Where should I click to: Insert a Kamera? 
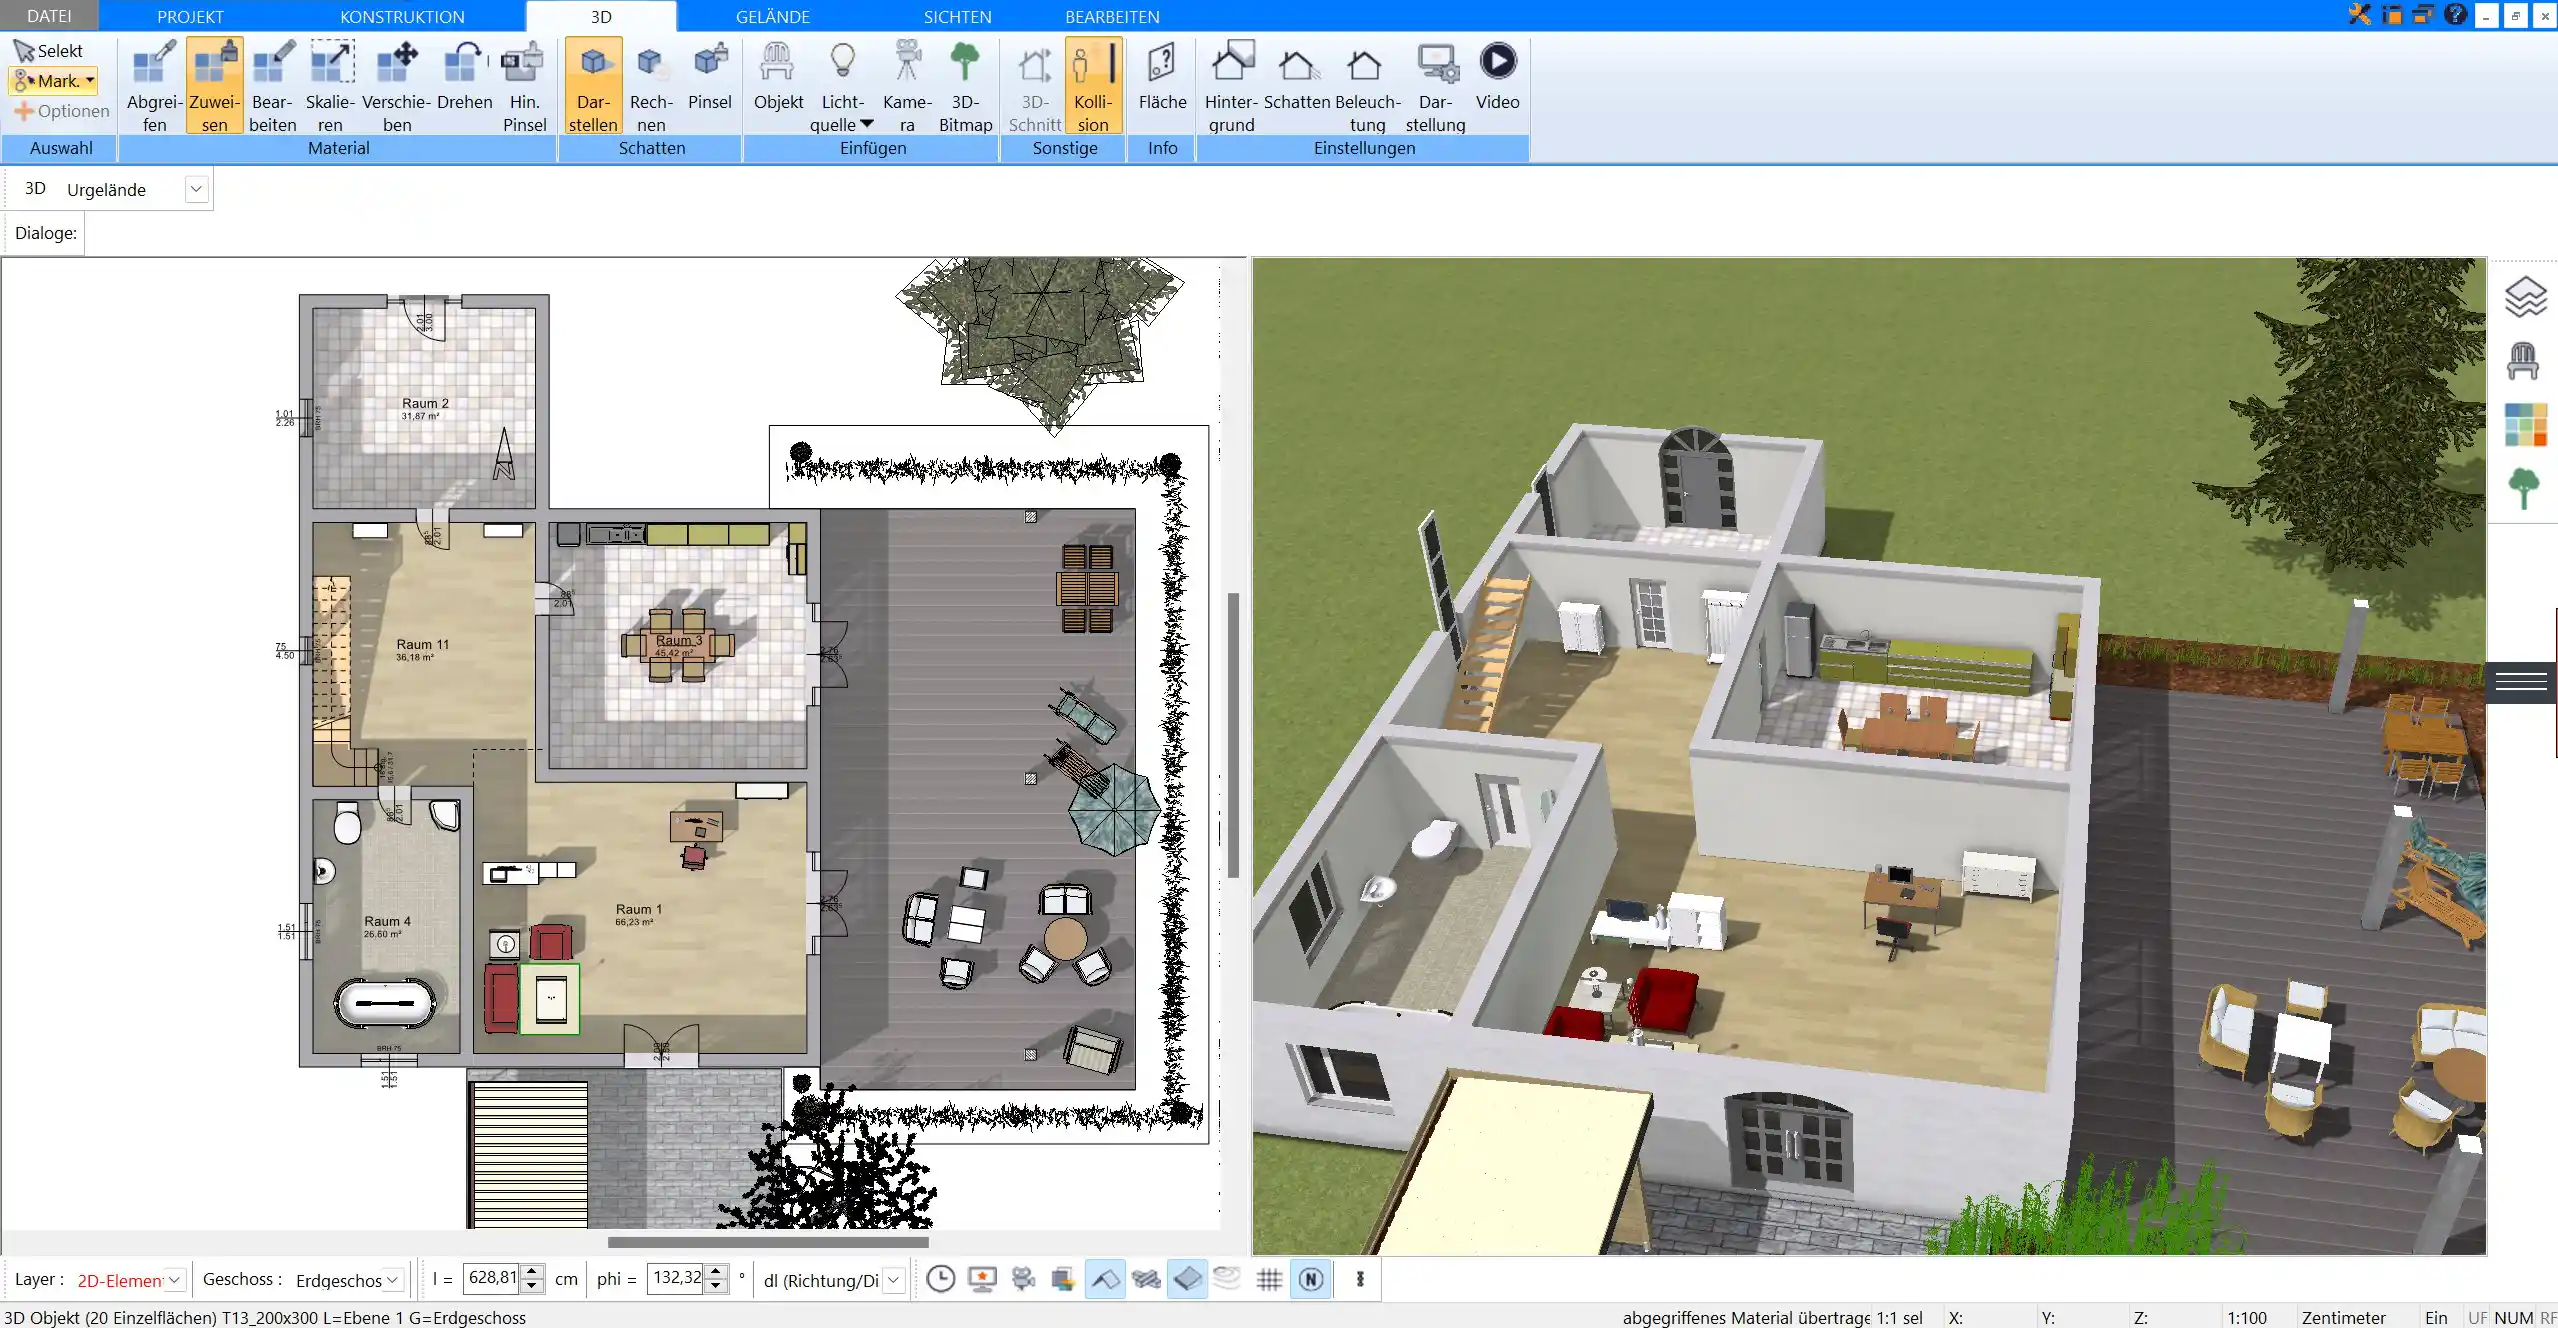(x=907, y=85)
